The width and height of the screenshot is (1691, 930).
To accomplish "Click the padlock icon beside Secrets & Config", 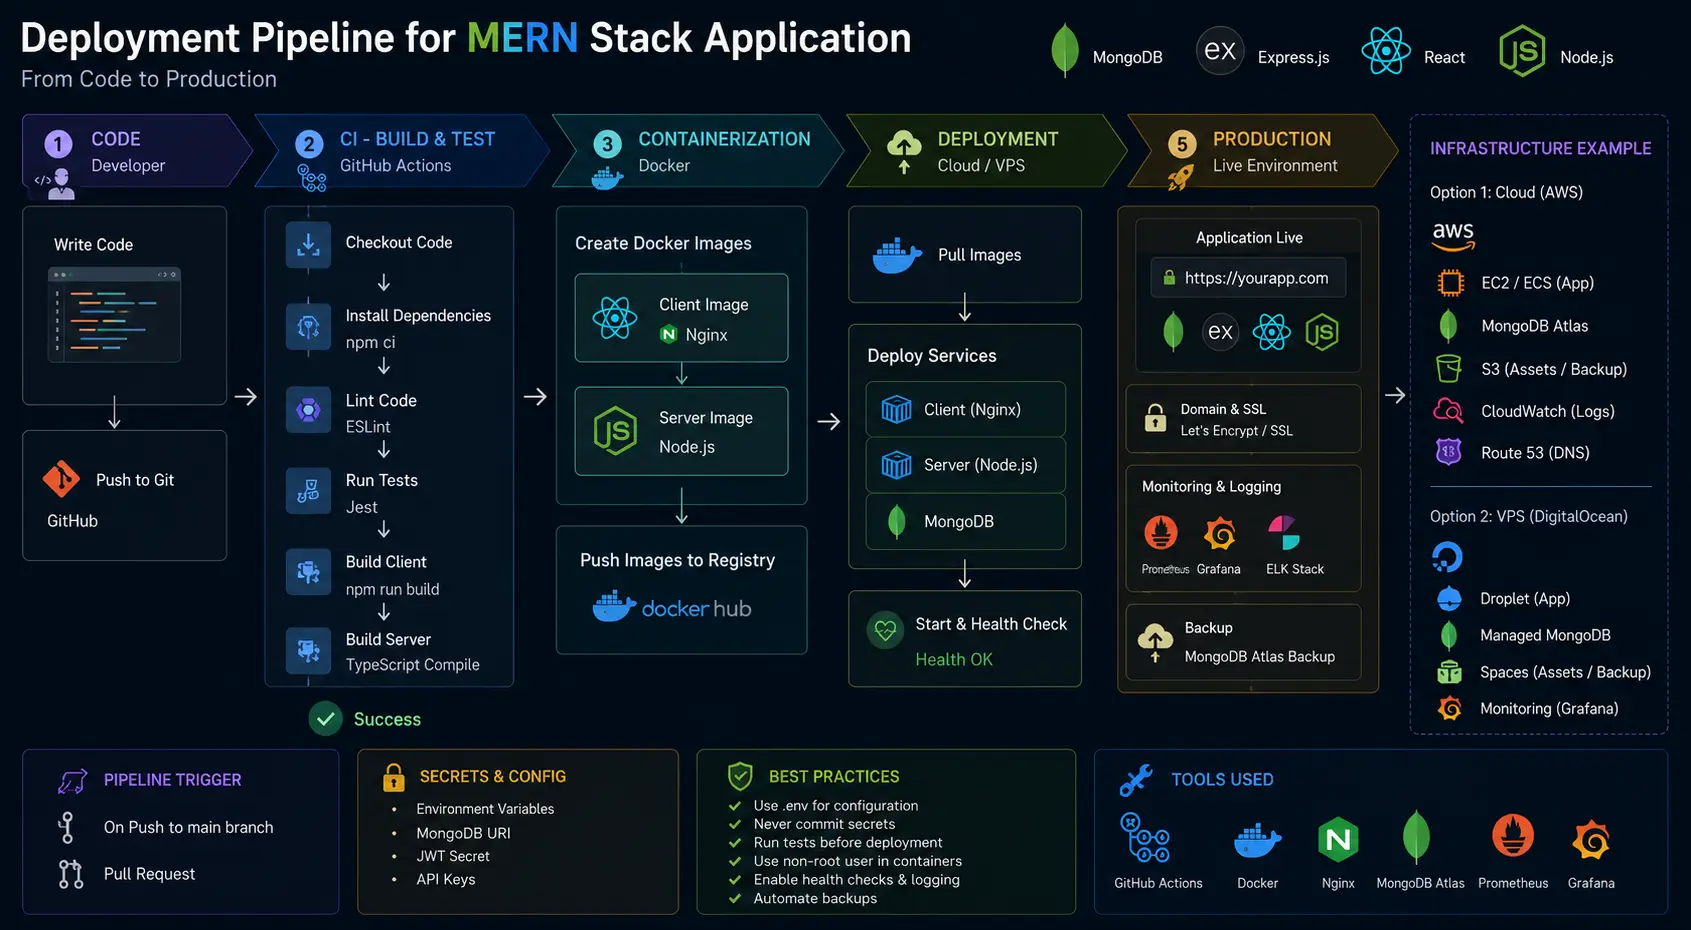I will (x=394, y=777).
